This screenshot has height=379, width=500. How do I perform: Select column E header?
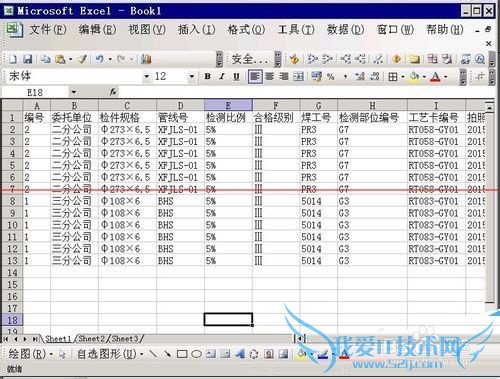pyautogui.click(x=228, y=106)
